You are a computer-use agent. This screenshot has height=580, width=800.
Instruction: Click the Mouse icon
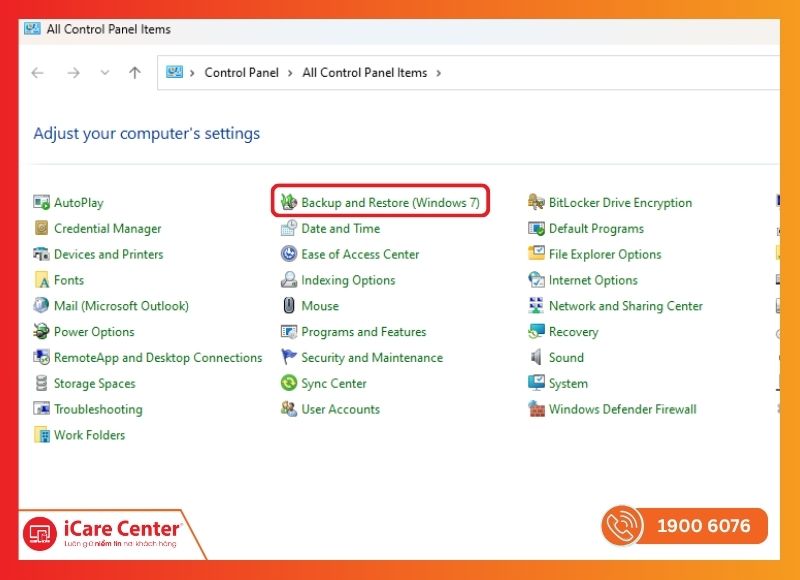289,306
